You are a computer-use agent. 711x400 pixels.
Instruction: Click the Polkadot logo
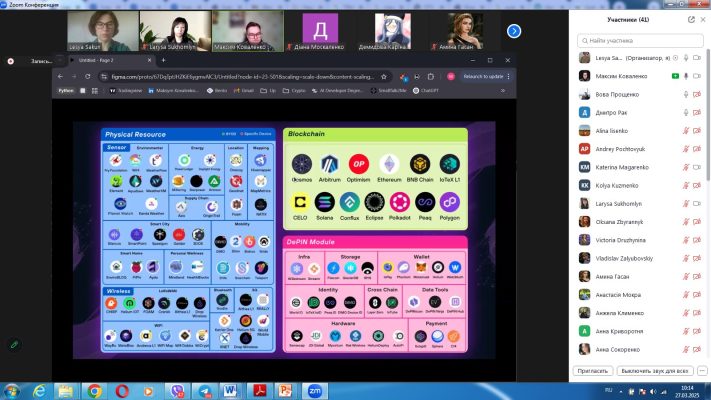399,202
